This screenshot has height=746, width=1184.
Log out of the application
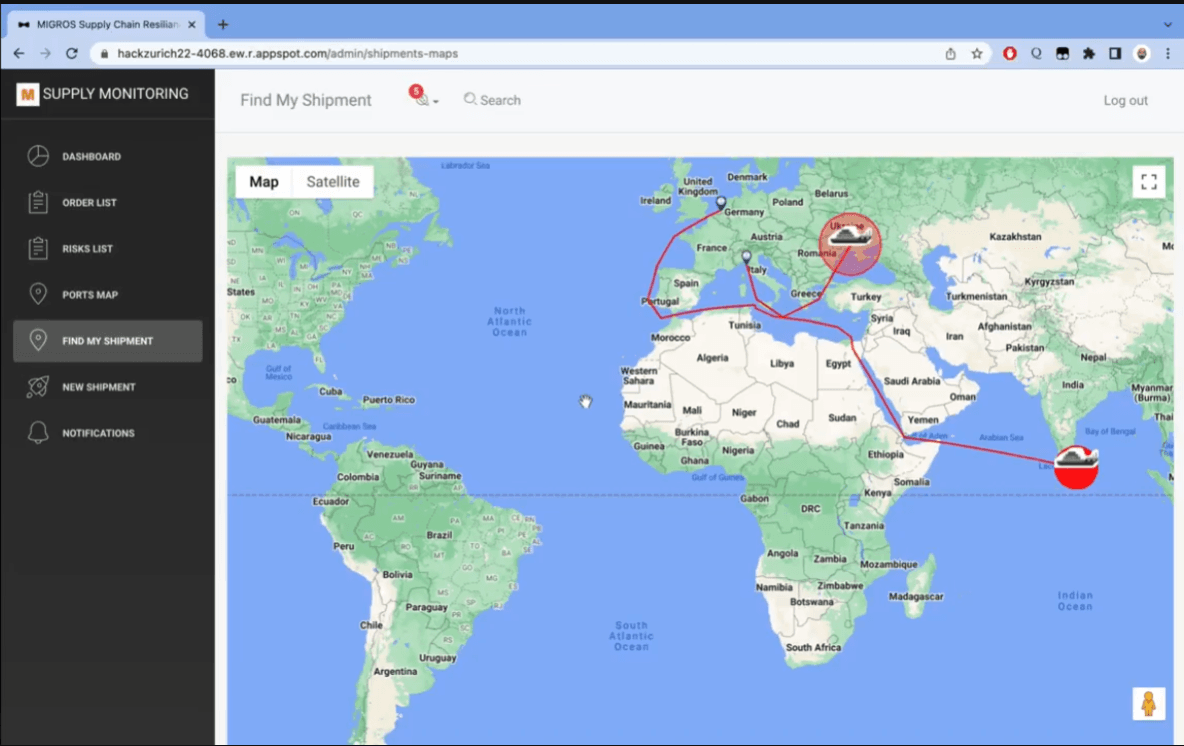pos(1125,100)
